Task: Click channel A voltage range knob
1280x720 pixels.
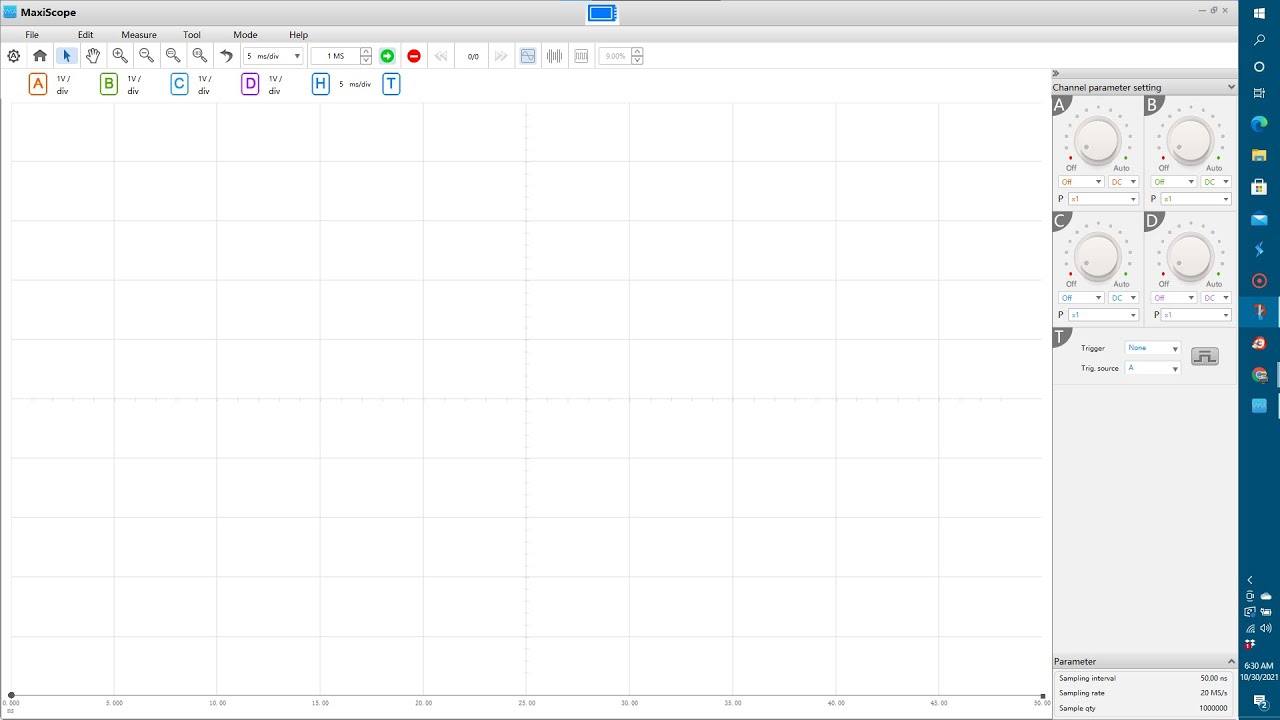Action: [1098, 140]
